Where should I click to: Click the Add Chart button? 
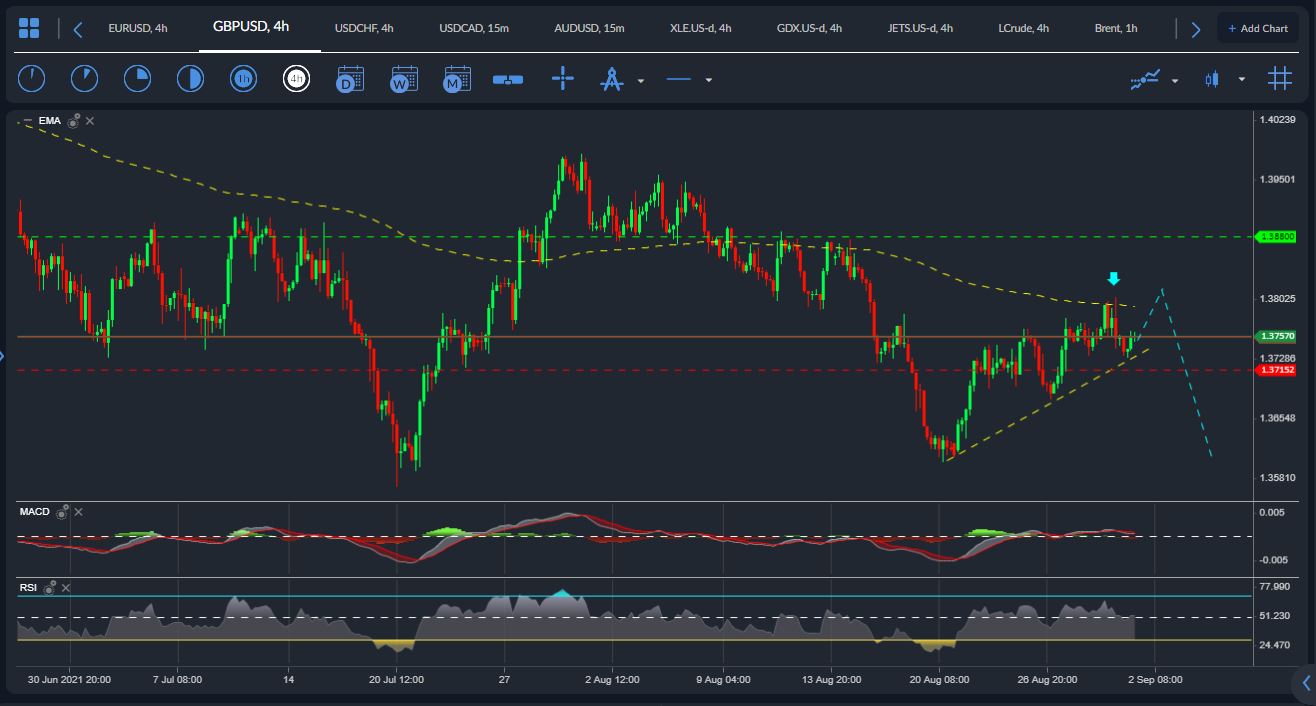[1258, 28]
